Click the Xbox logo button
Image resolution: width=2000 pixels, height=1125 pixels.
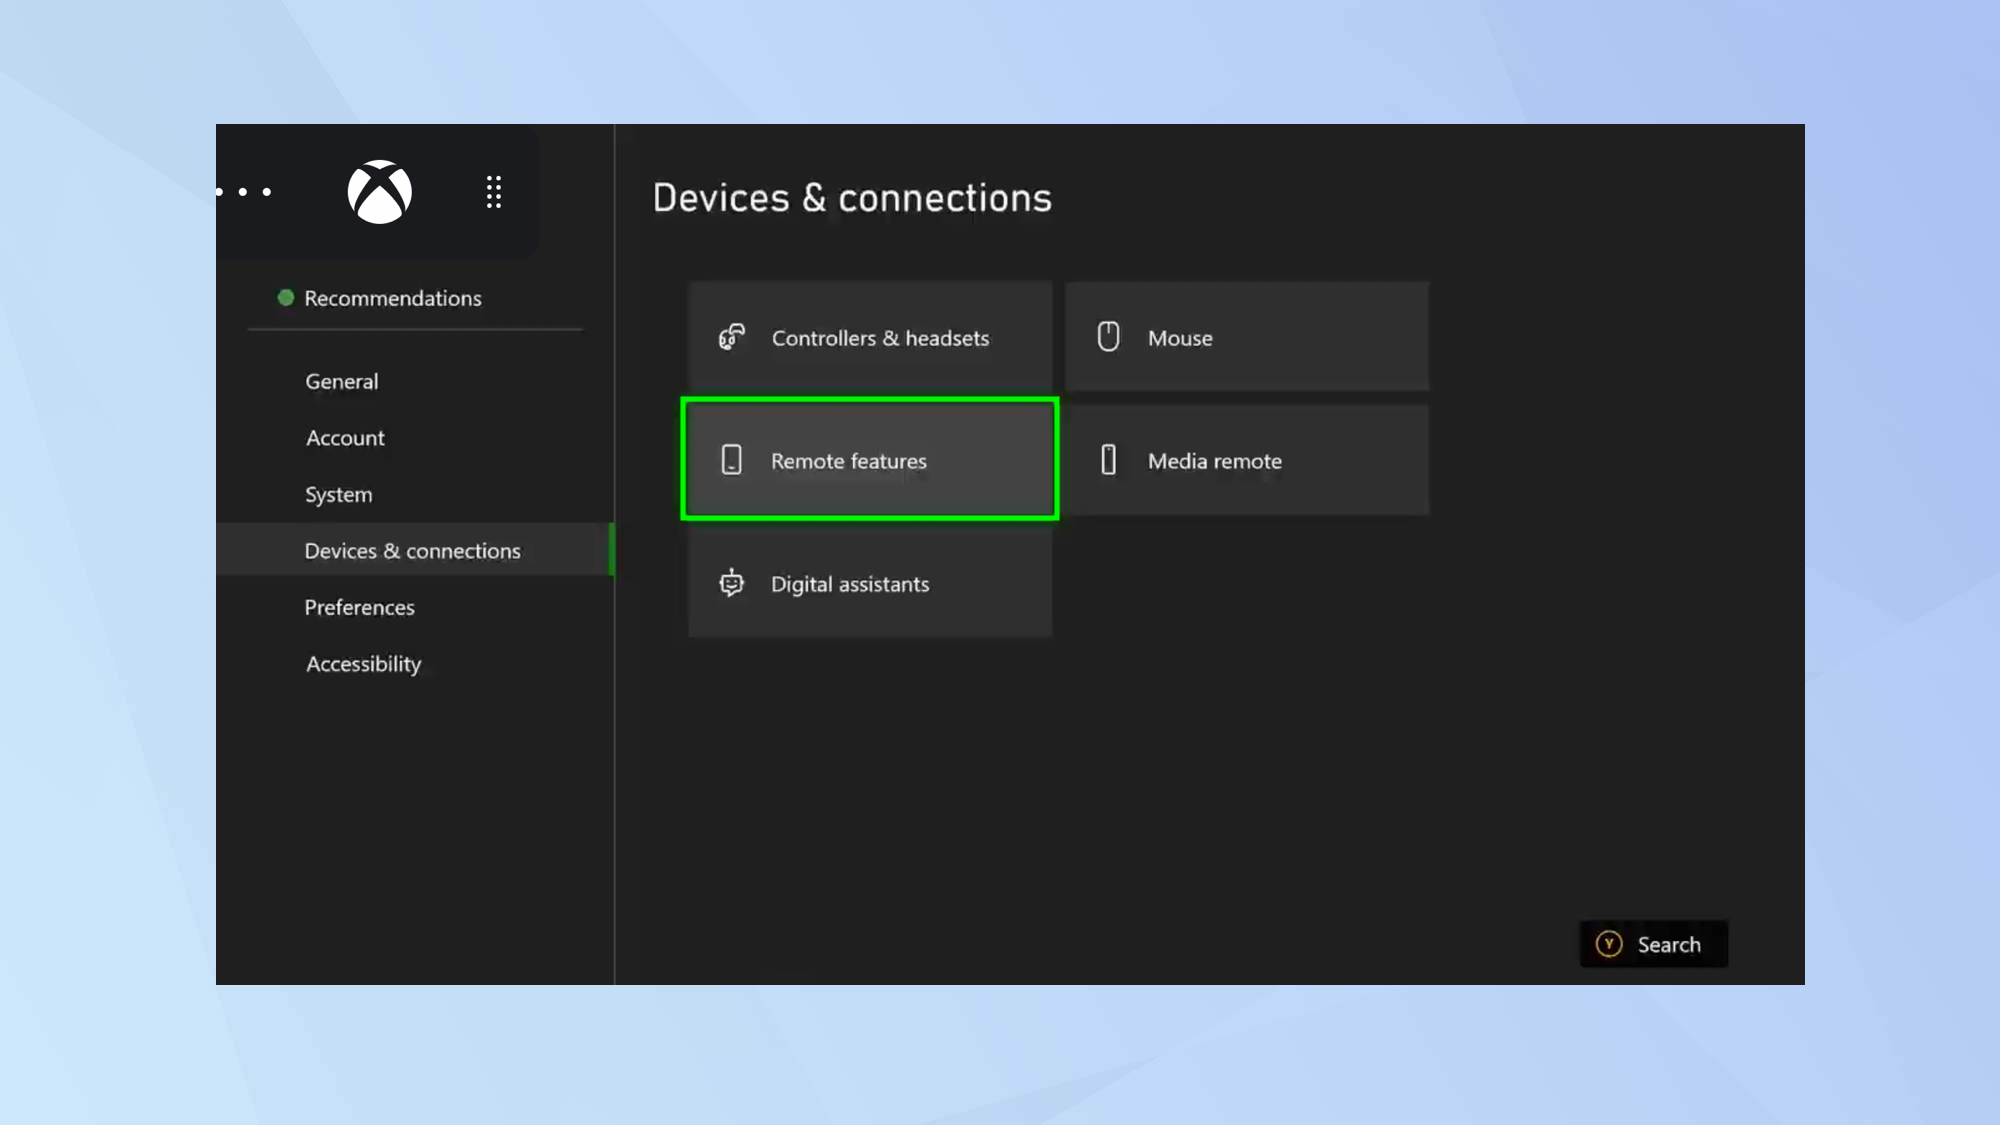click(378, 191)
